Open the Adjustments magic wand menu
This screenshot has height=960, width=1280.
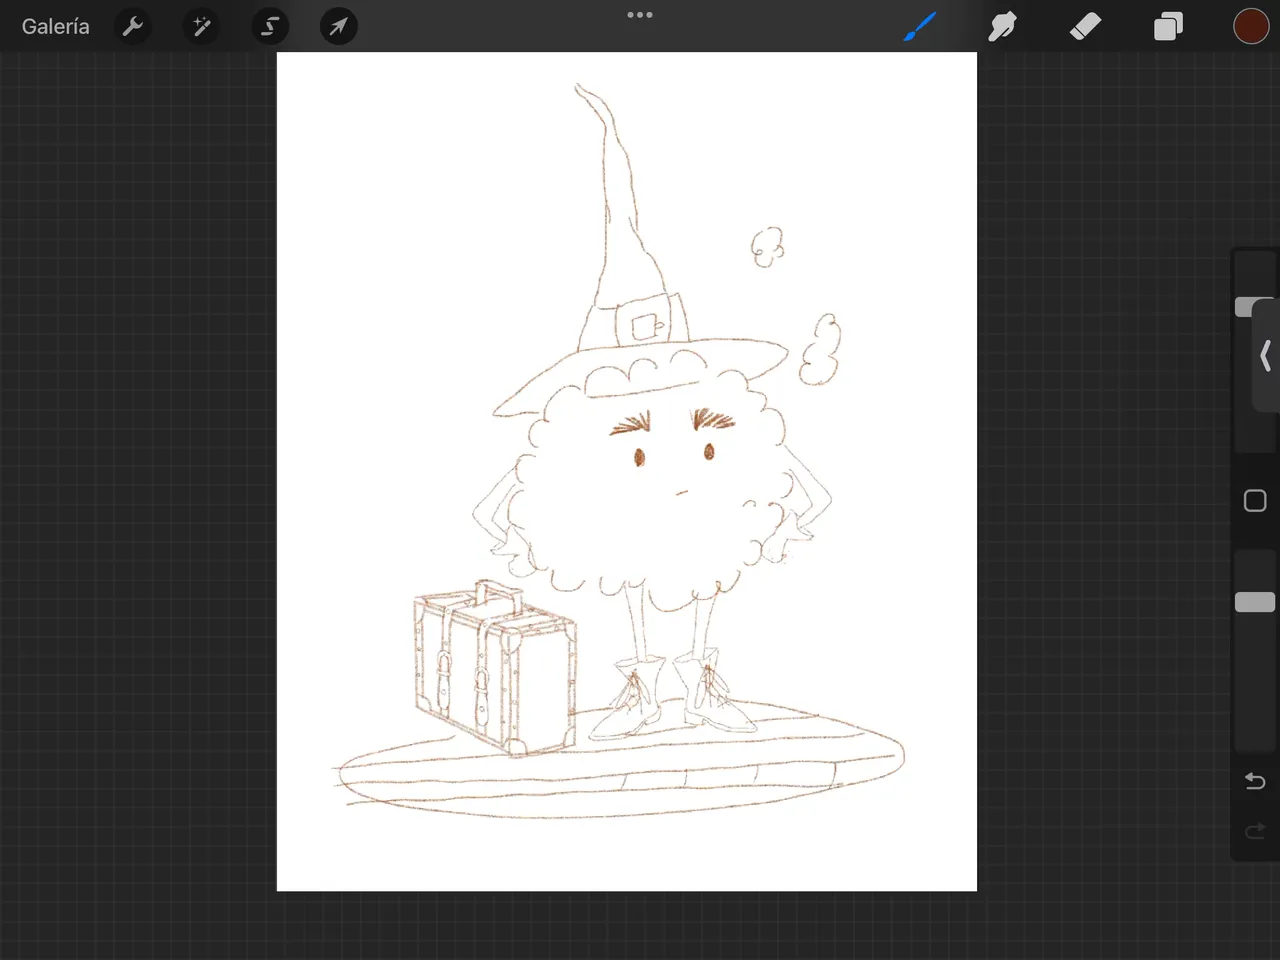click(202, 27)
